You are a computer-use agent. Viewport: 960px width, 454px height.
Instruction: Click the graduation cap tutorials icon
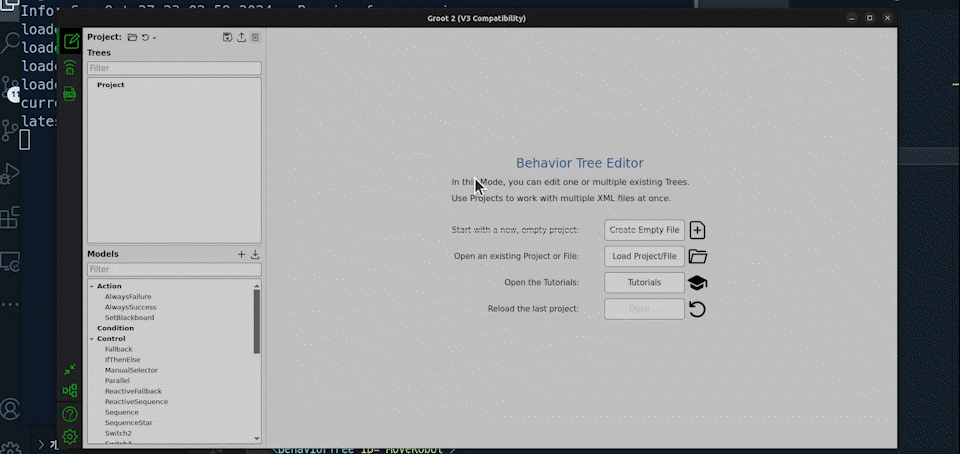tap(697, 283)
